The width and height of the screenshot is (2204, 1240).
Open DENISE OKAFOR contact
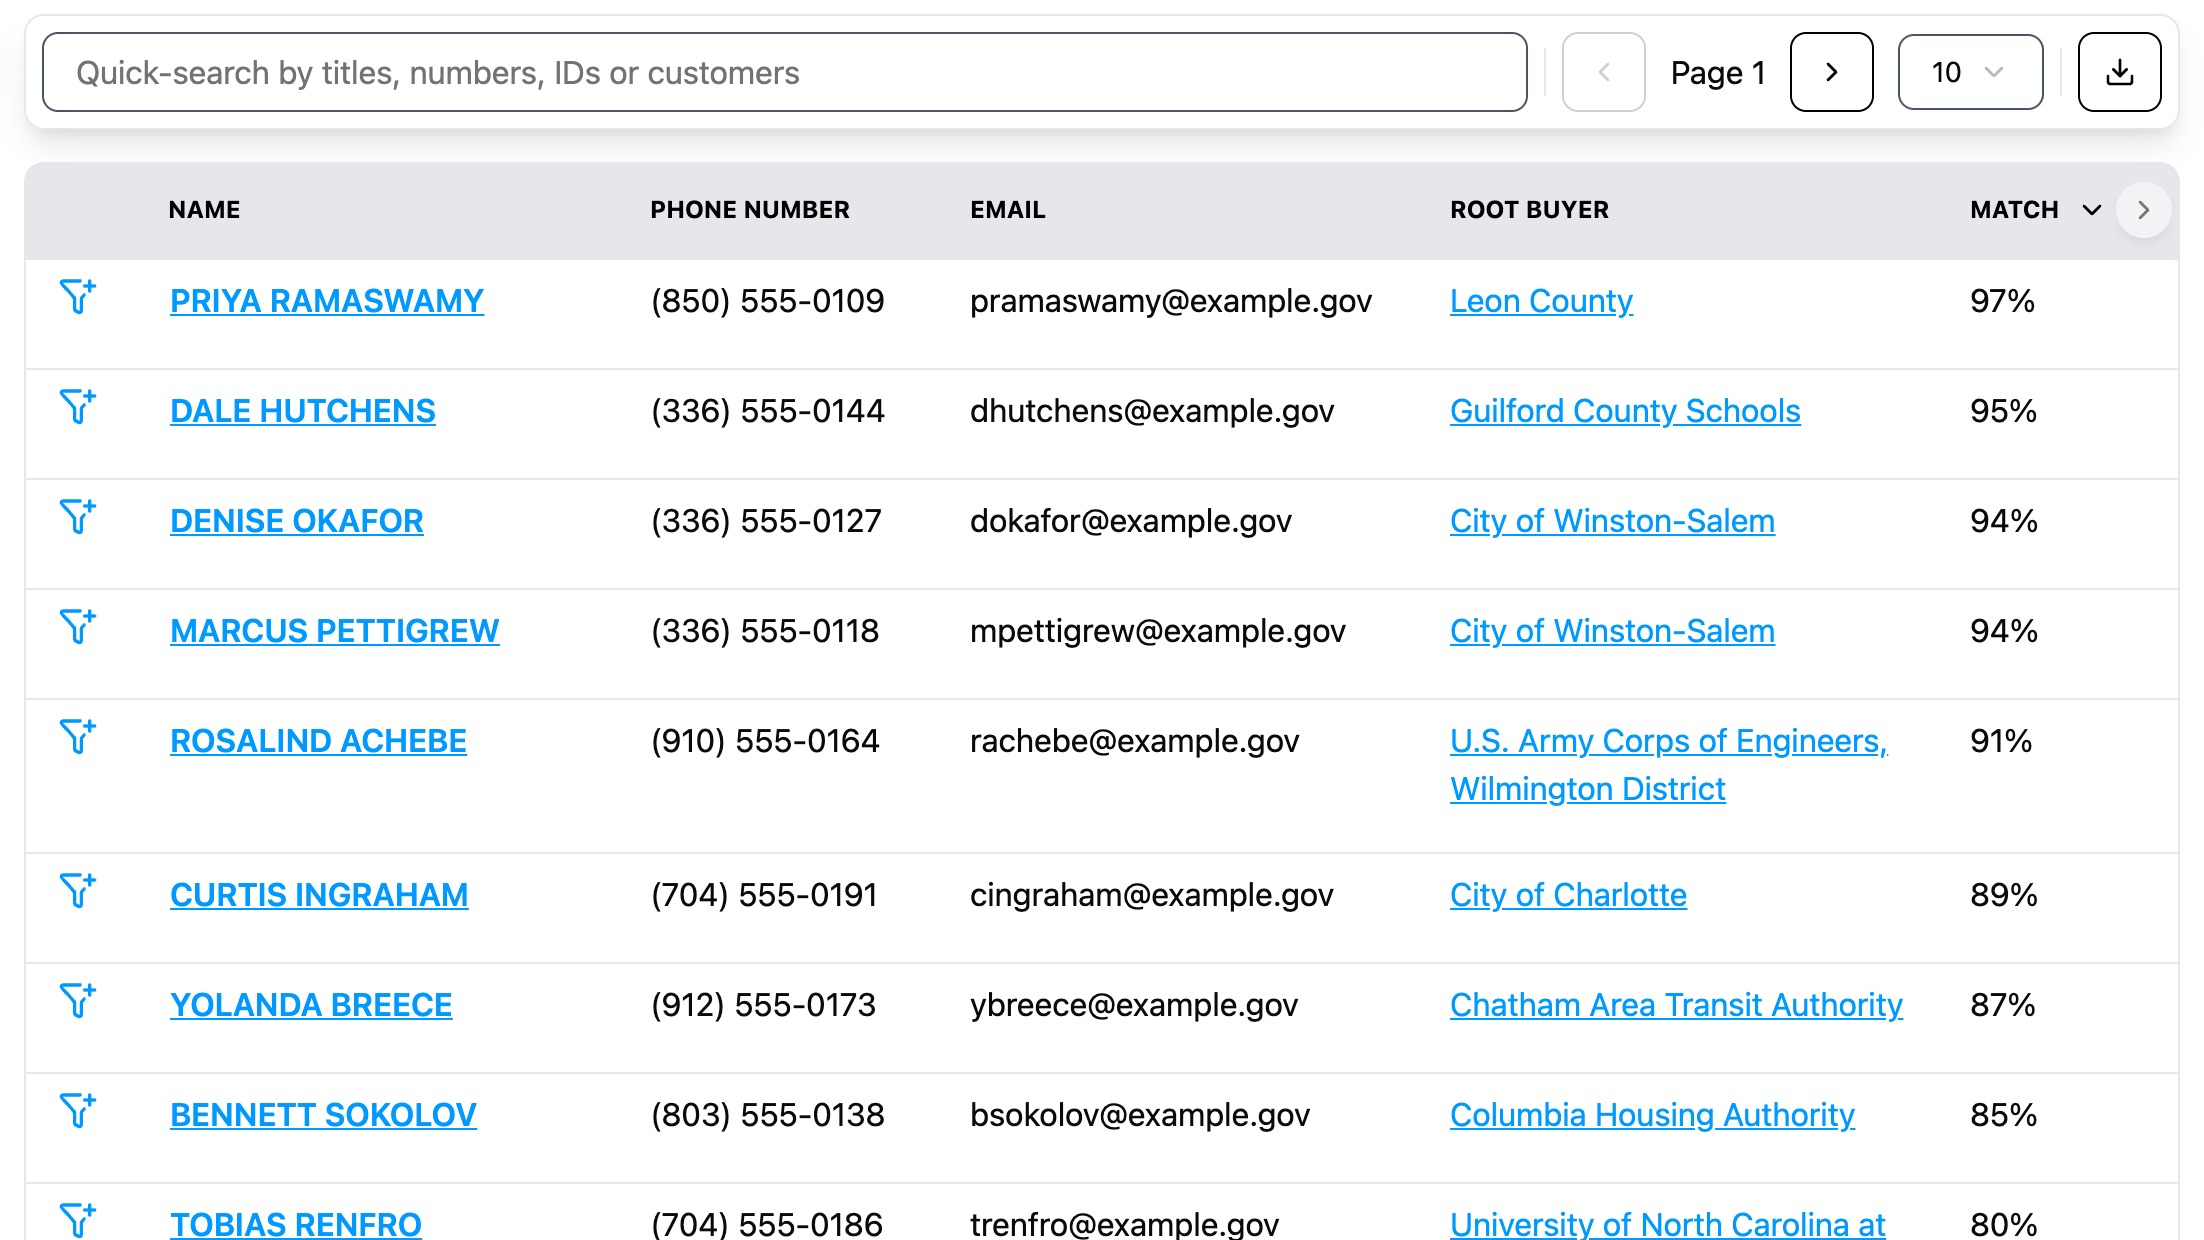coord(297,521)
